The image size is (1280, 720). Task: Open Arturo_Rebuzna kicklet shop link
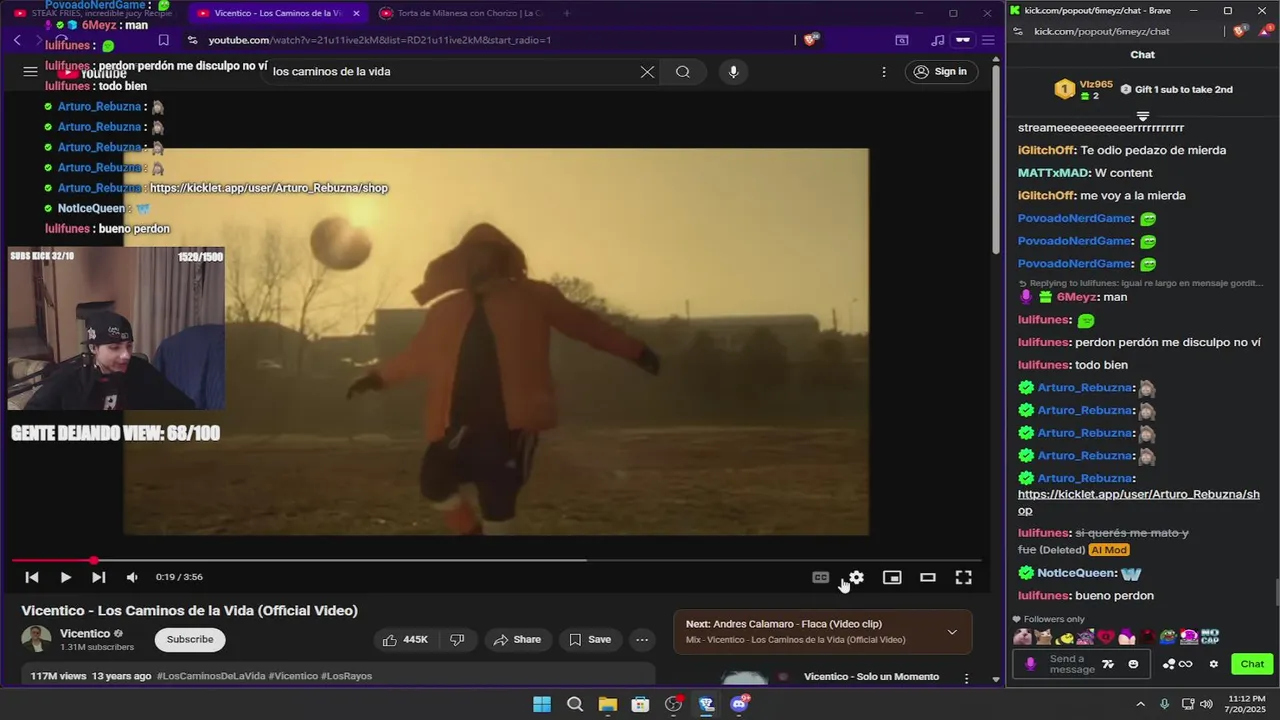pos(1139,502)
